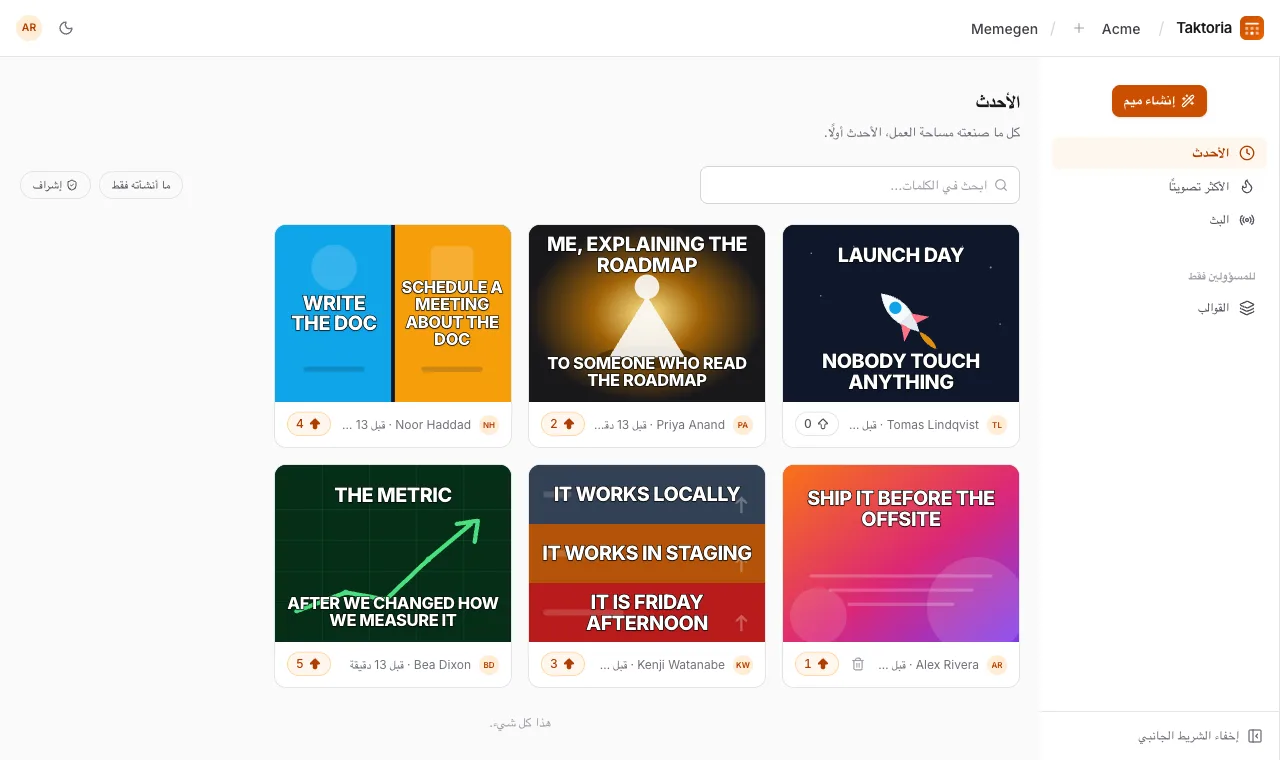Upvote Tomas Lindqvist's meme showing 0 votes

(x=816, y=424)
